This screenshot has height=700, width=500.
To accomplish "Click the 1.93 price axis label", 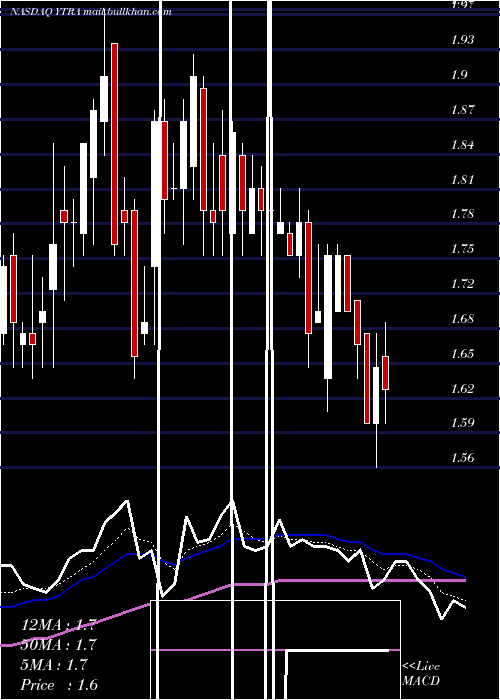I will pyautogui.click(x=462, y=40).
